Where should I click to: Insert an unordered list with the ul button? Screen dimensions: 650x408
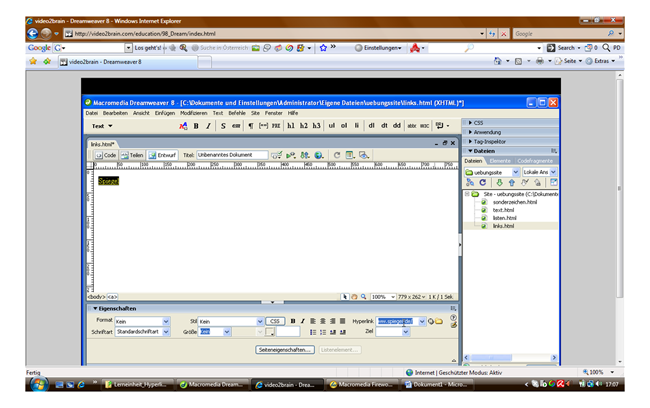click(332, 126)
